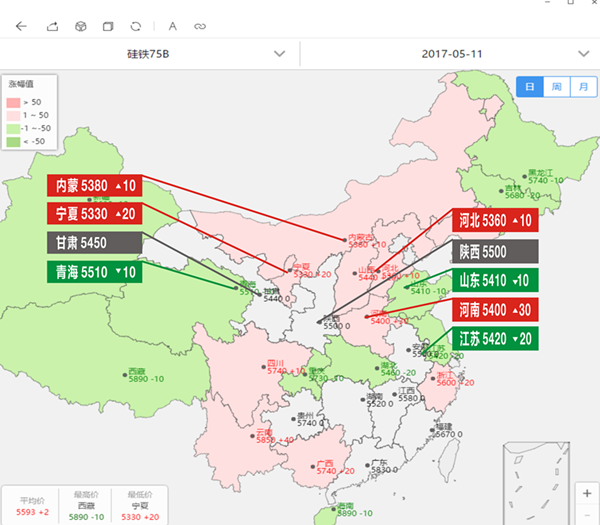Select the 甘肃 5450 callout label
The width and height of the screenshot is (600, 525).
pos(95,243)
